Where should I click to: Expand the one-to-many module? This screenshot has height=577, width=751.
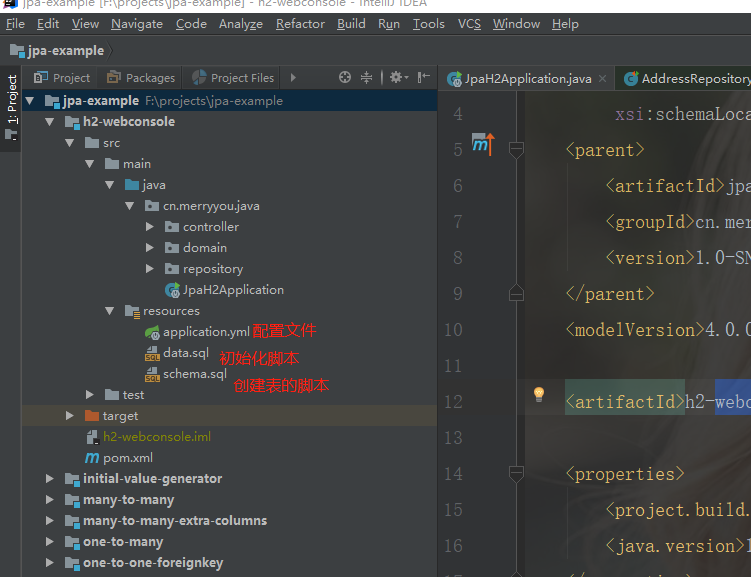[49, 542]
